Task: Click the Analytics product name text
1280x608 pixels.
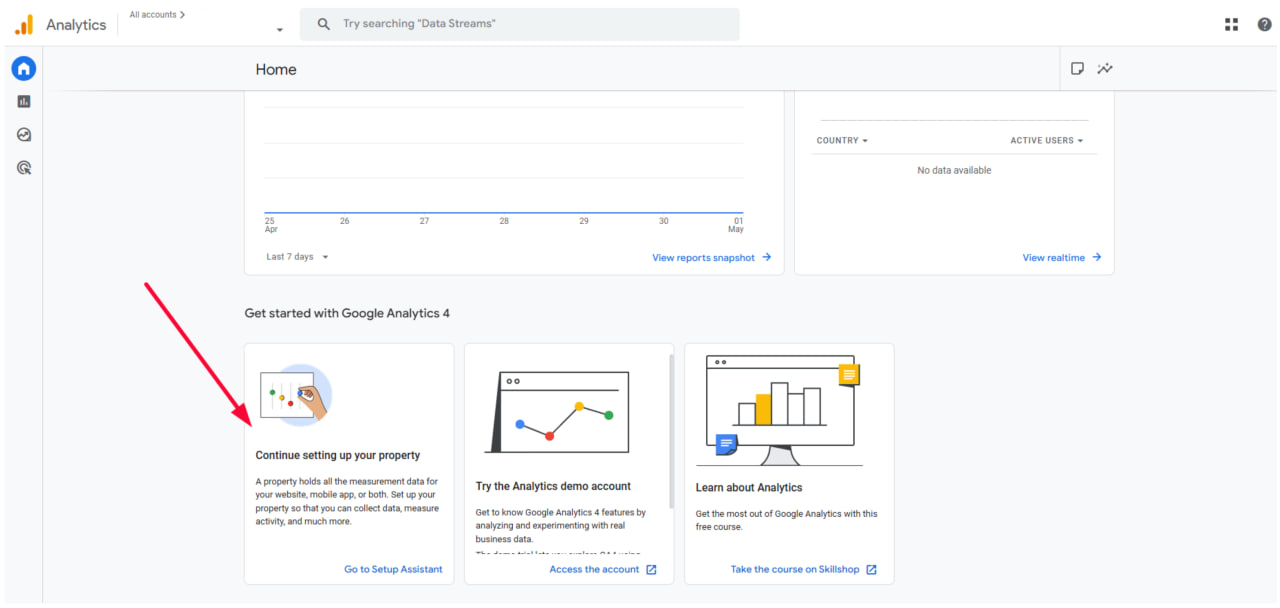Action: (76, 25)
